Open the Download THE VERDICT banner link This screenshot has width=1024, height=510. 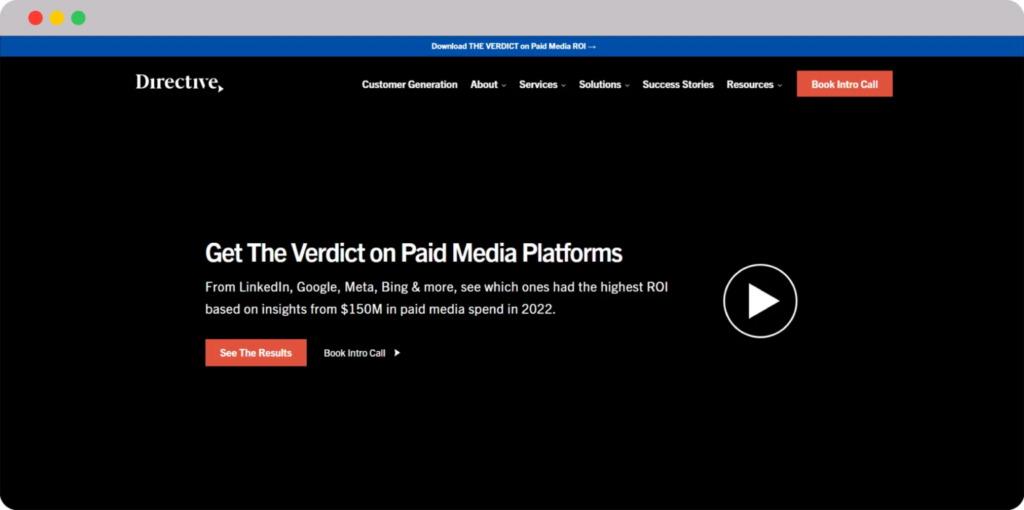pos(508,46)
